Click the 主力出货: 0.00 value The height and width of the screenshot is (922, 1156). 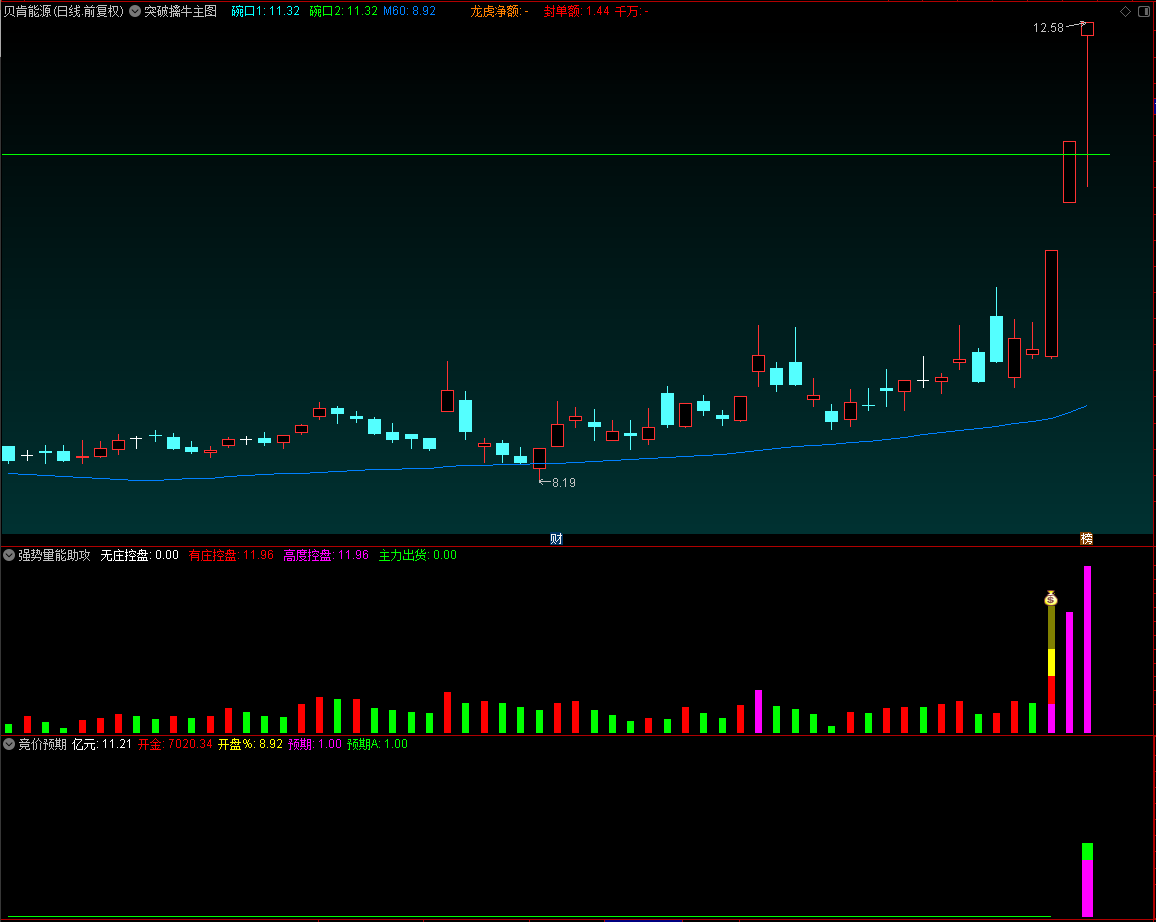pos(417,555)
